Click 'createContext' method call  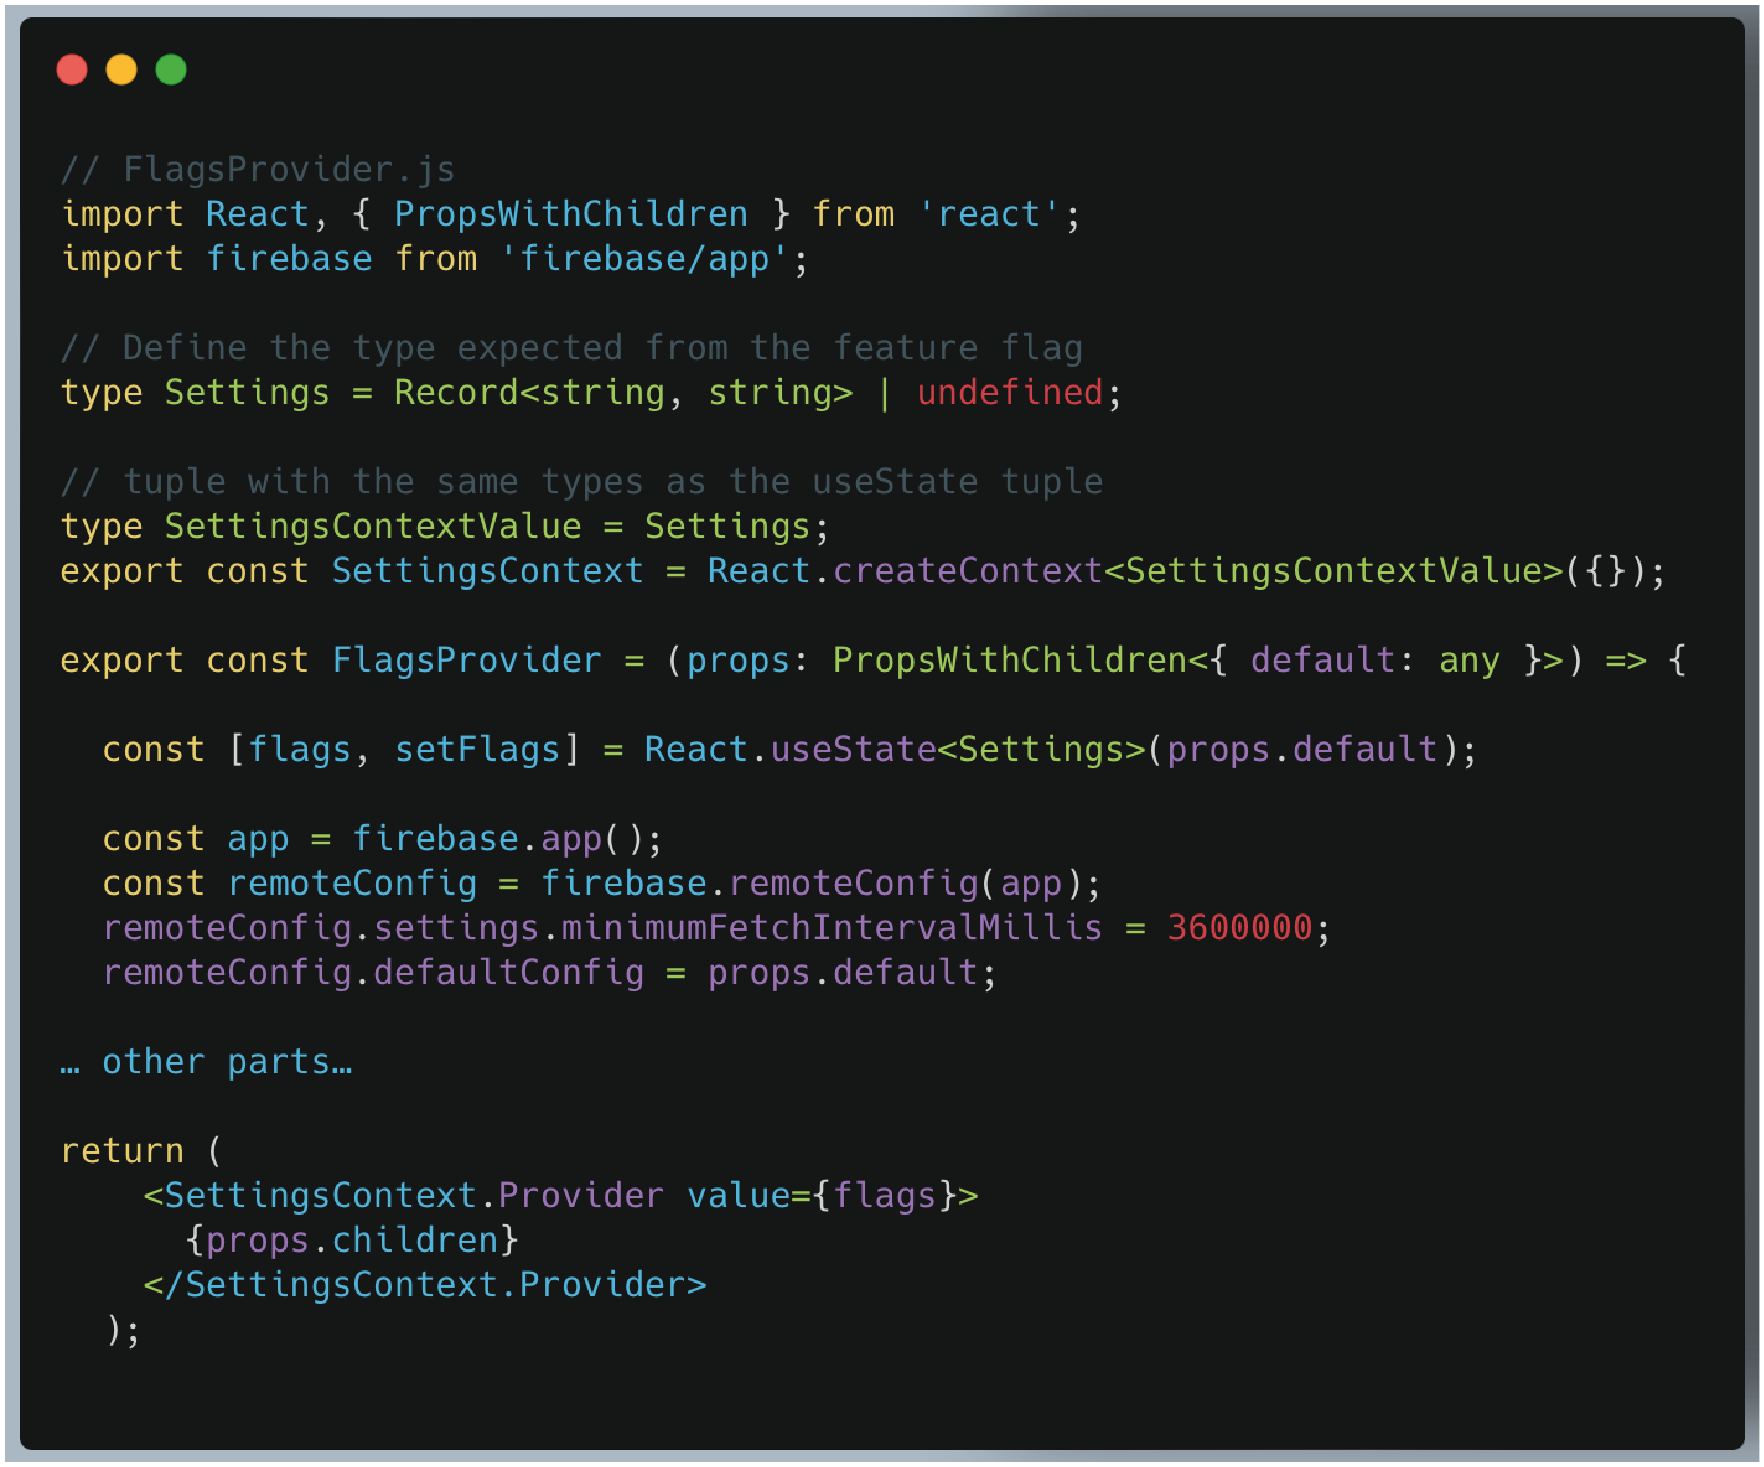pos(968,571)
